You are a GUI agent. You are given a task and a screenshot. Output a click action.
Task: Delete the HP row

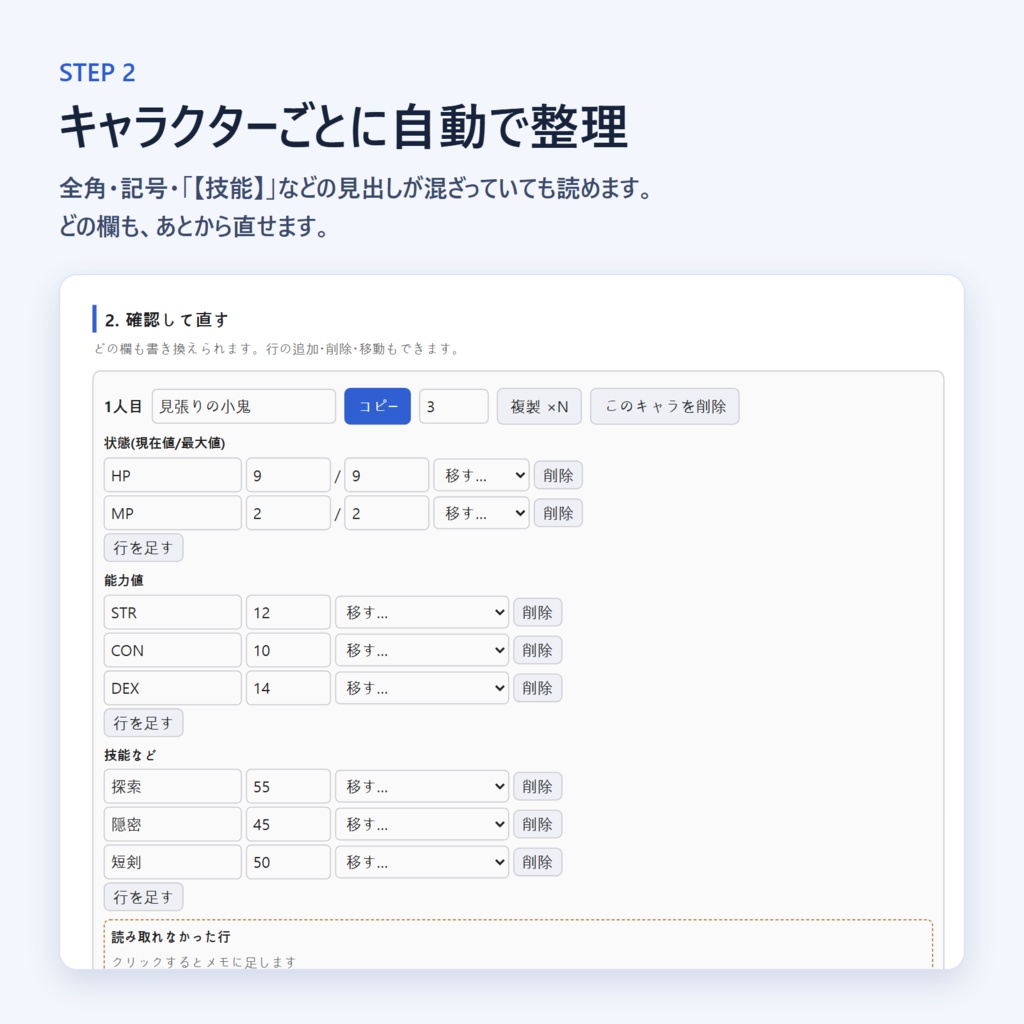[558, 475]
